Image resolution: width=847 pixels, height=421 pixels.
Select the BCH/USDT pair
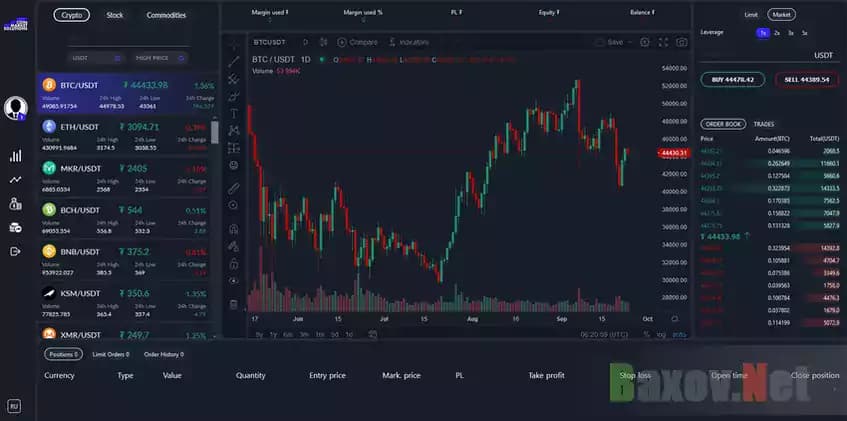click(125, 218)
